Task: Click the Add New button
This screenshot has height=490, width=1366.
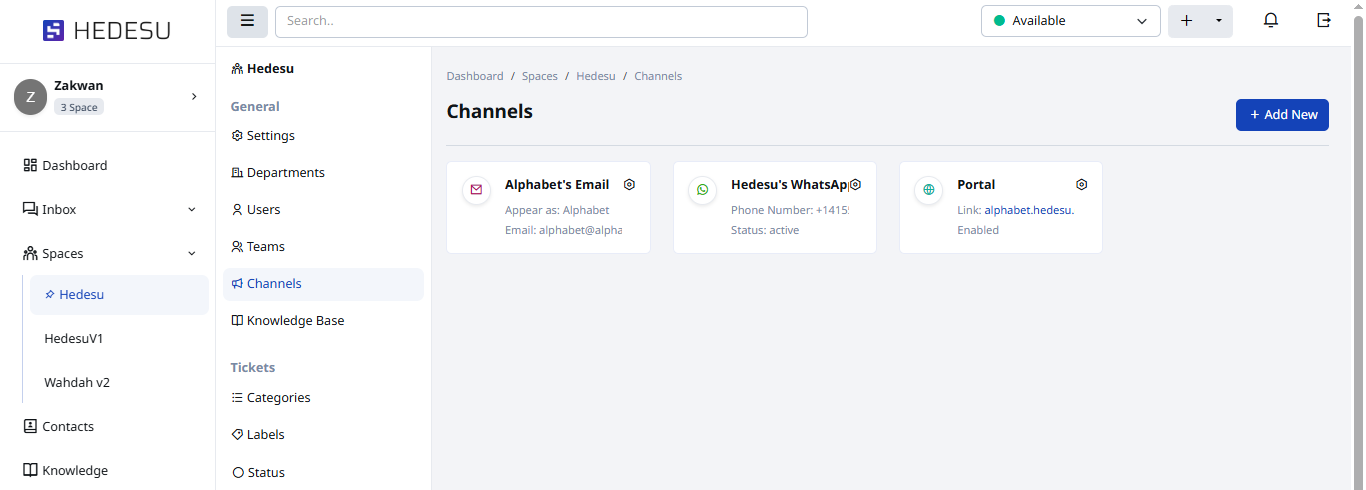Action: (x=1282, y=115)
